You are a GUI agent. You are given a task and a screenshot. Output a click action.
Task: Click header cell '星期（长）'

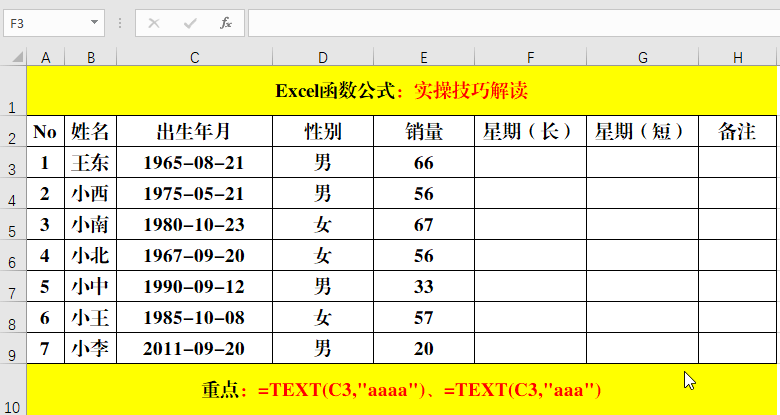[x=530, y=131]
